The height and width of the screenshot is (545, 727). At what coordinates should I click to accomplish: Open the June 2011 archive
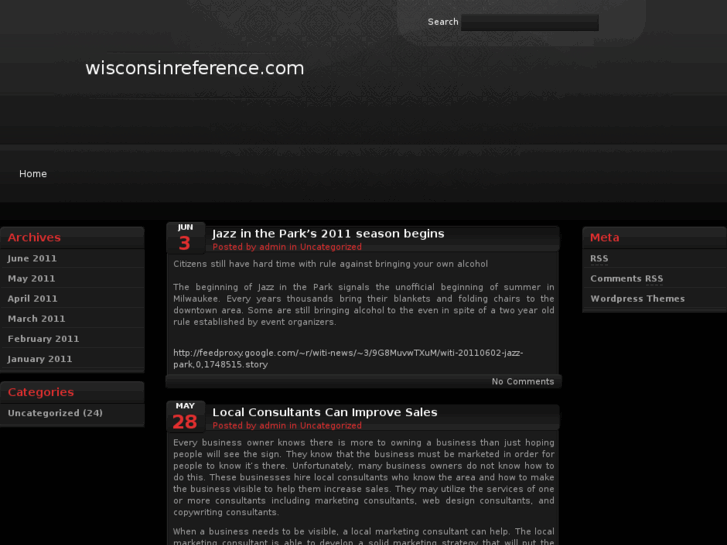32,258
